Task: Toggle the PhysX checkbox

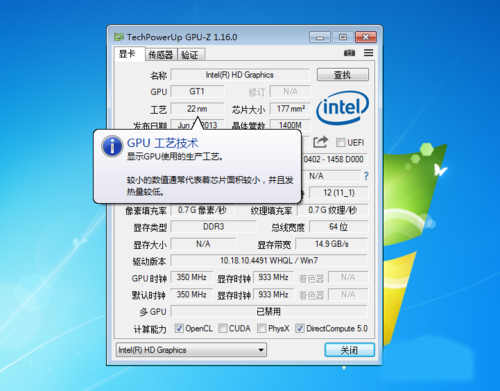Action: [262, 328]
